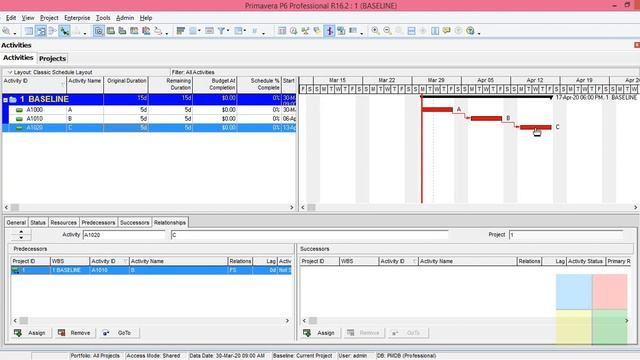Switch to the Resources details tab
This screenshot has width=640, height=360.
coord(64,222)
